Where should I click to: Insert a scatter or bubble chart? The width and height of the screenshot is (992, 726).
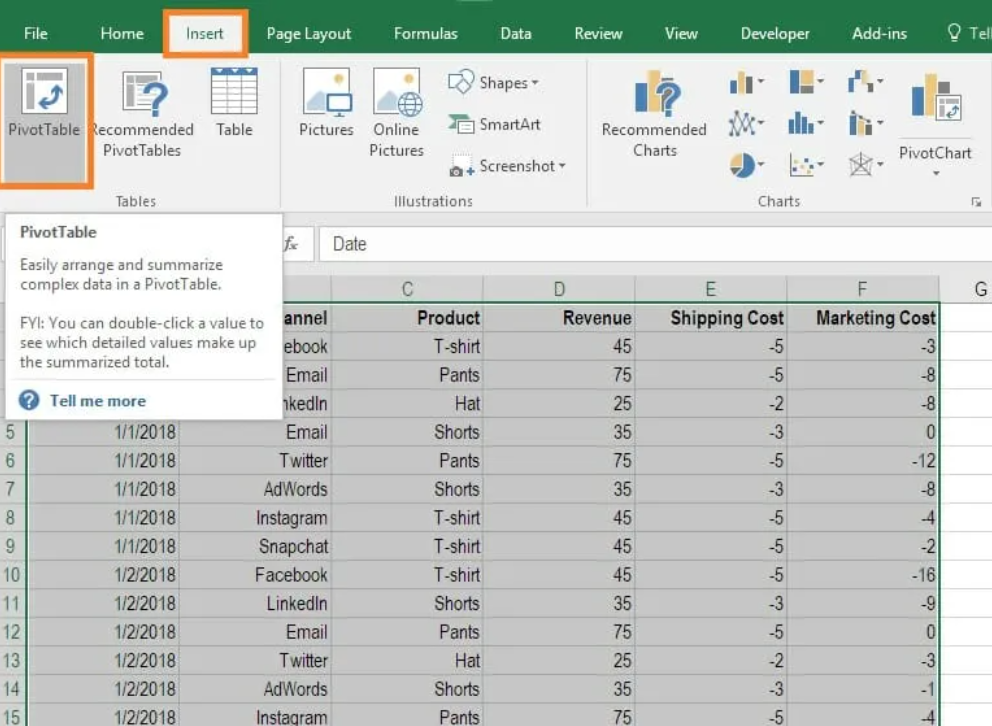806,165
